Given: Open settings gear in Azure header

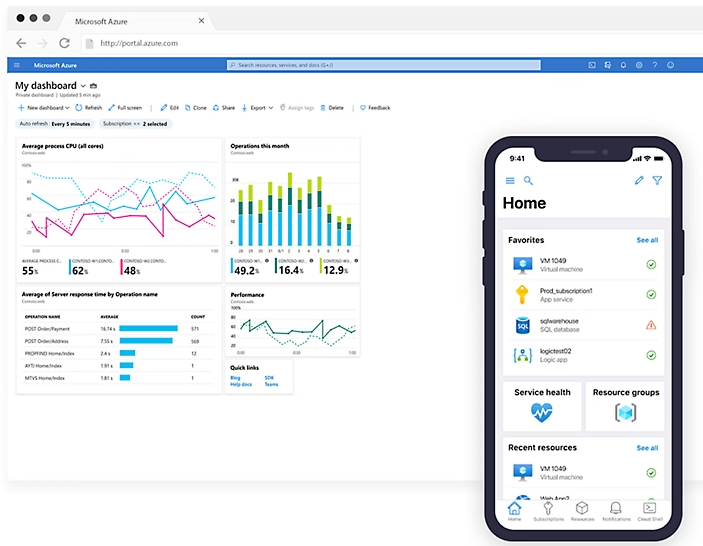Looking at the screenshot, I should tap(639, 65).
